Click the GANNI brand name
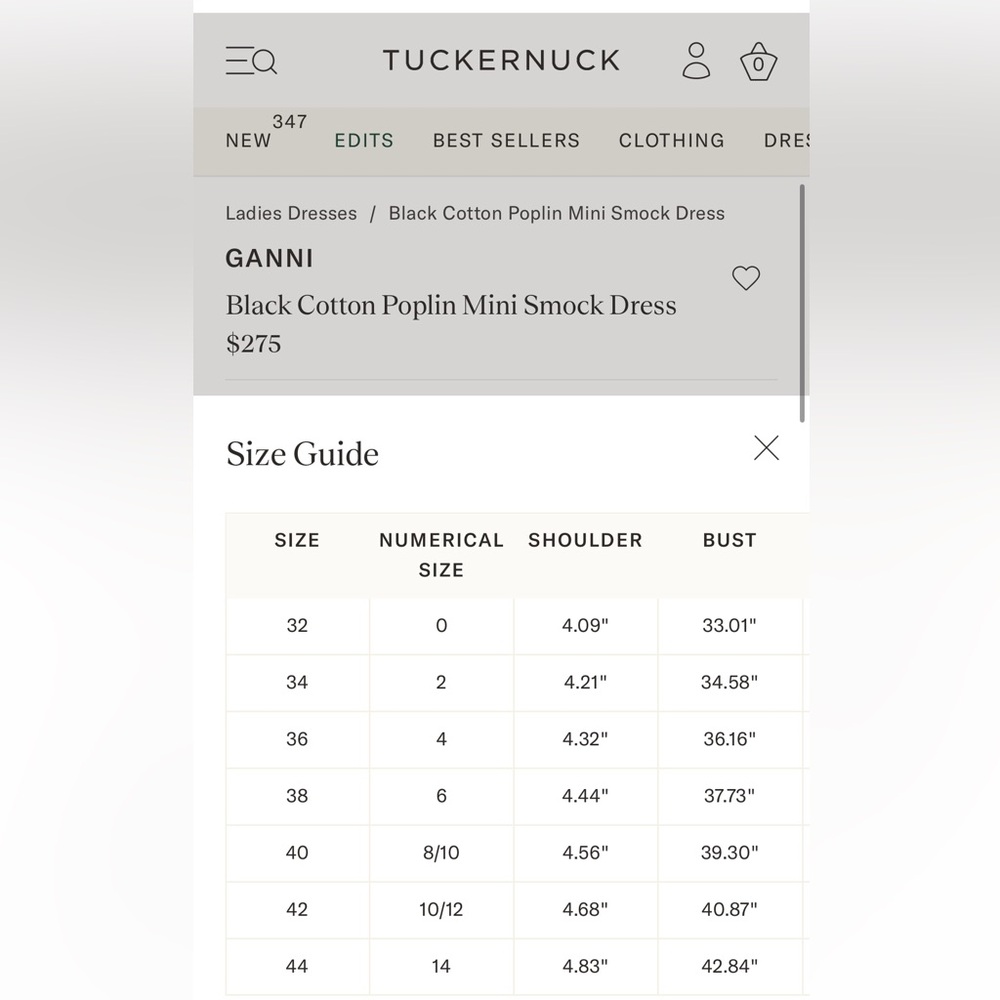 (269, 258)
